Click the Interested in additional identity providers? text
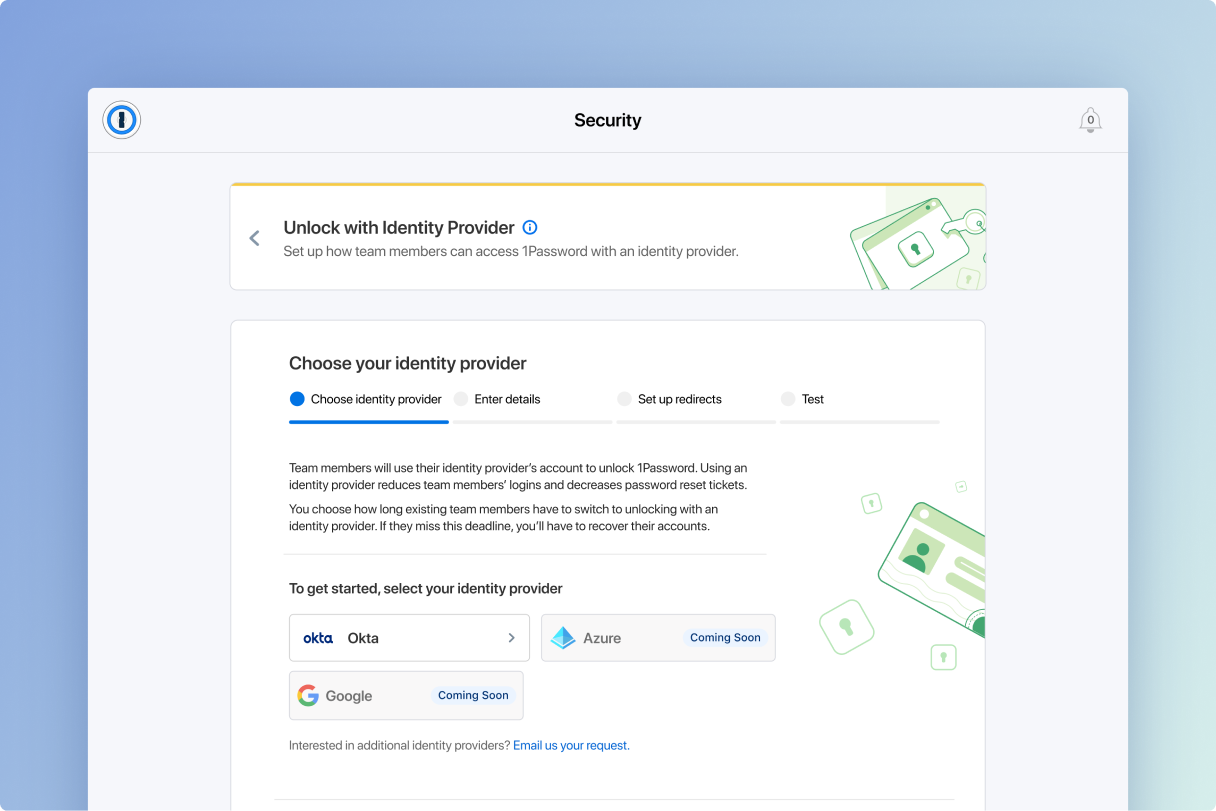 (x=399, y=745)
